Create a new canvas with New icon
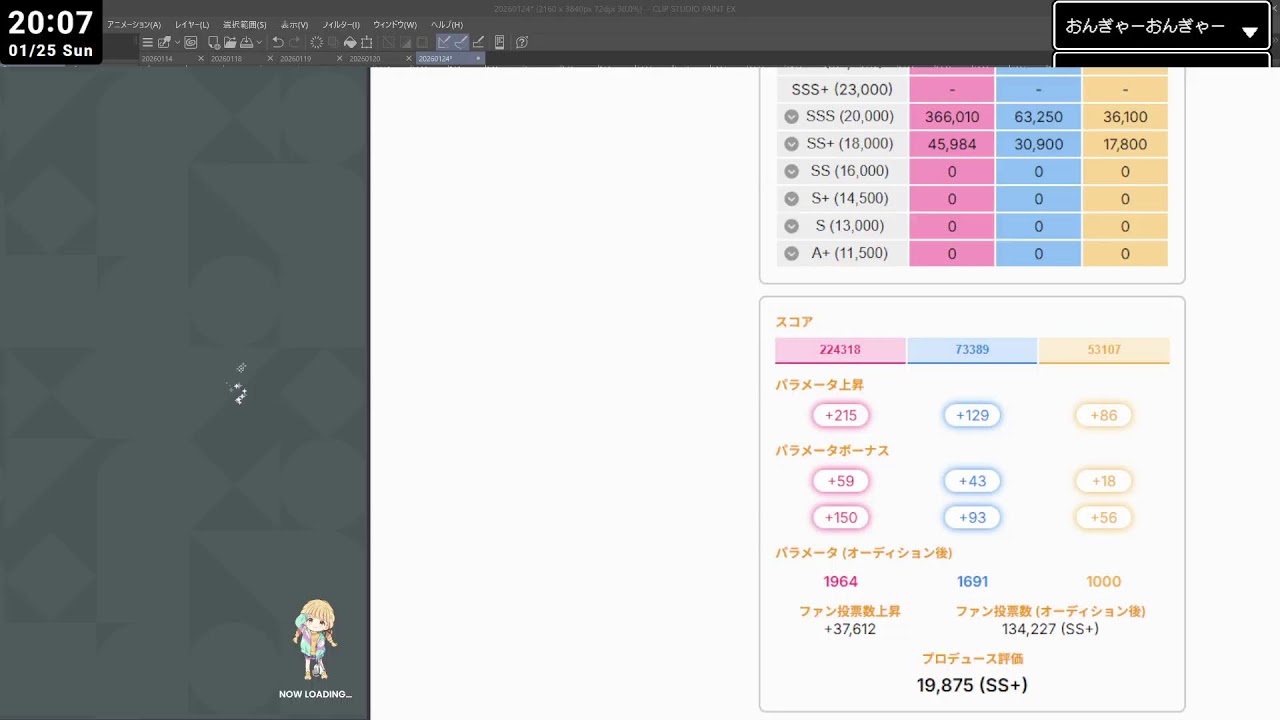1280x720 pixels. [x=214, y=42]
